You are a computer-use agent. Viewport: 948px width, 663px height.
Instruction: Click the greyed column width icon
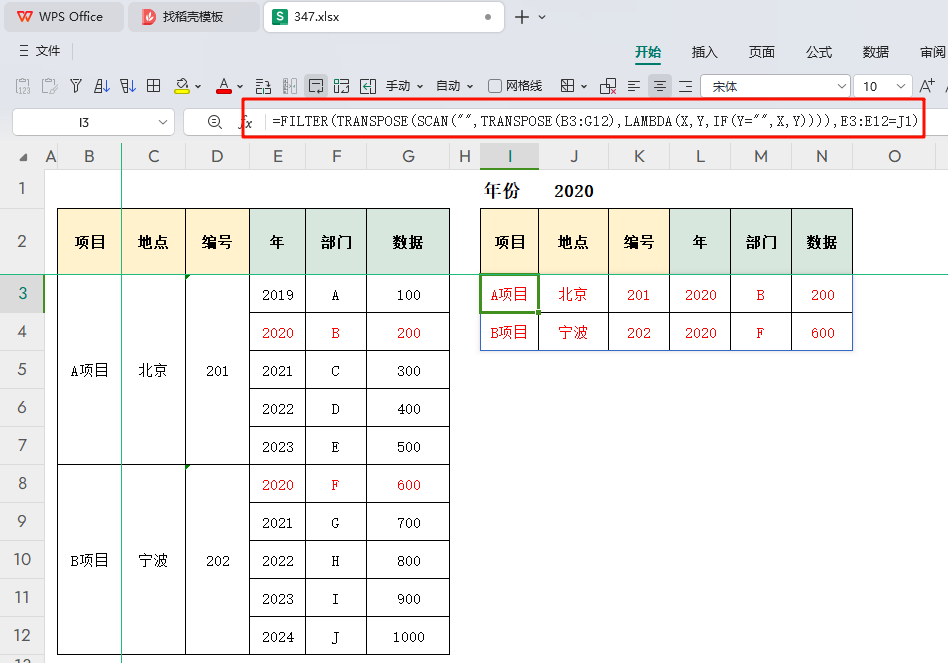[290, 86]
